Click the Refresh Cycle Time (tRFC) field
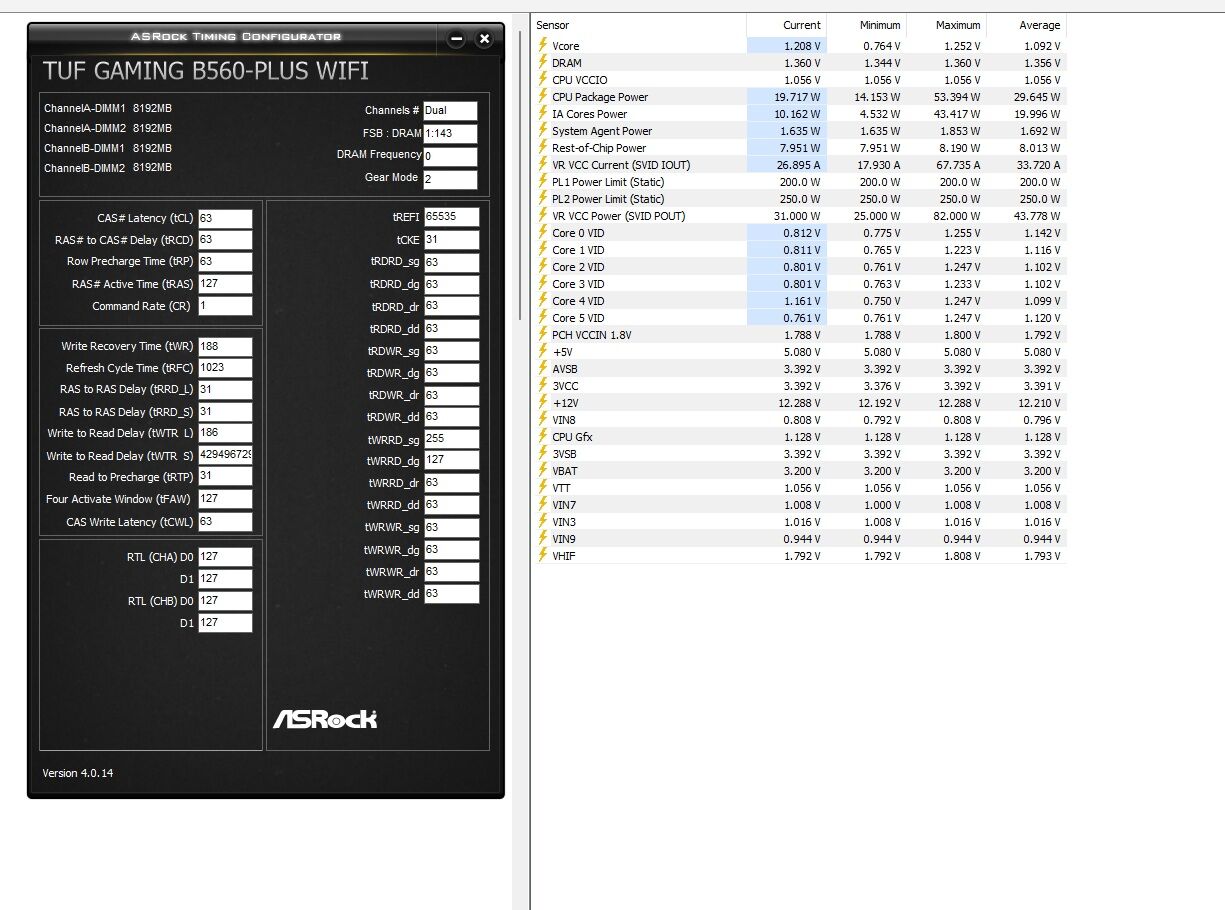The width and height of the screenshot is (1225, 910). [x=225, y=368]
